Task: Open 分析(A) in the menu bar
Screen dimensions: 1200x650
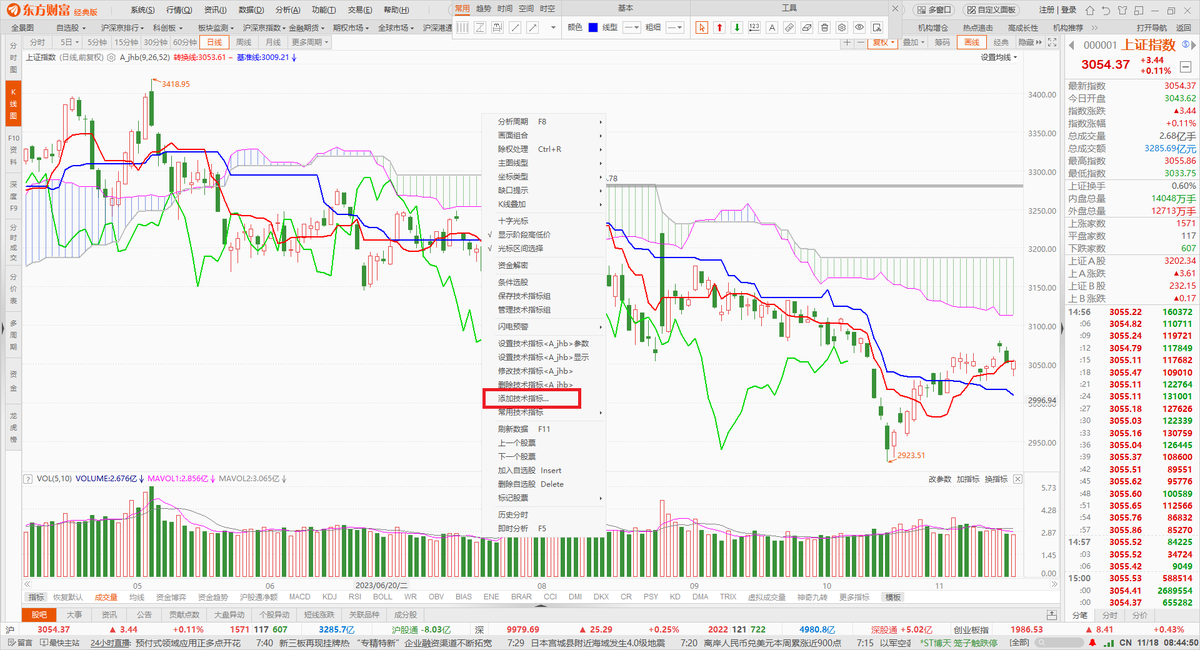Action: click(286, 9)
